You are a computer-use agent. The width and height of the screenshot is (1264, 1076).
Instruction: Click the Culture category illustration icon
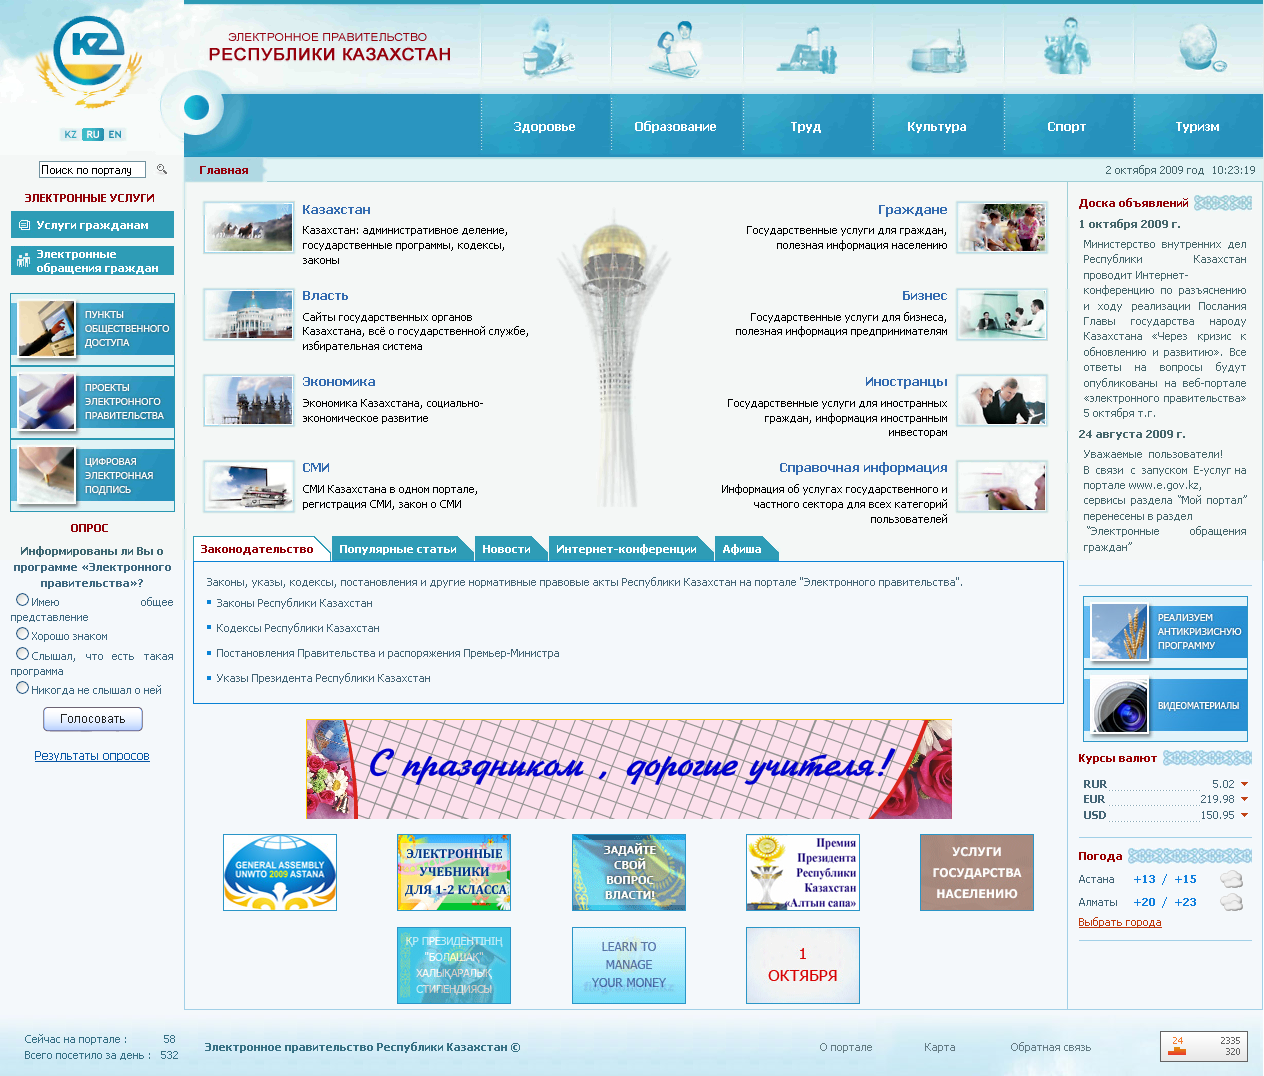[x=938, y=52]
